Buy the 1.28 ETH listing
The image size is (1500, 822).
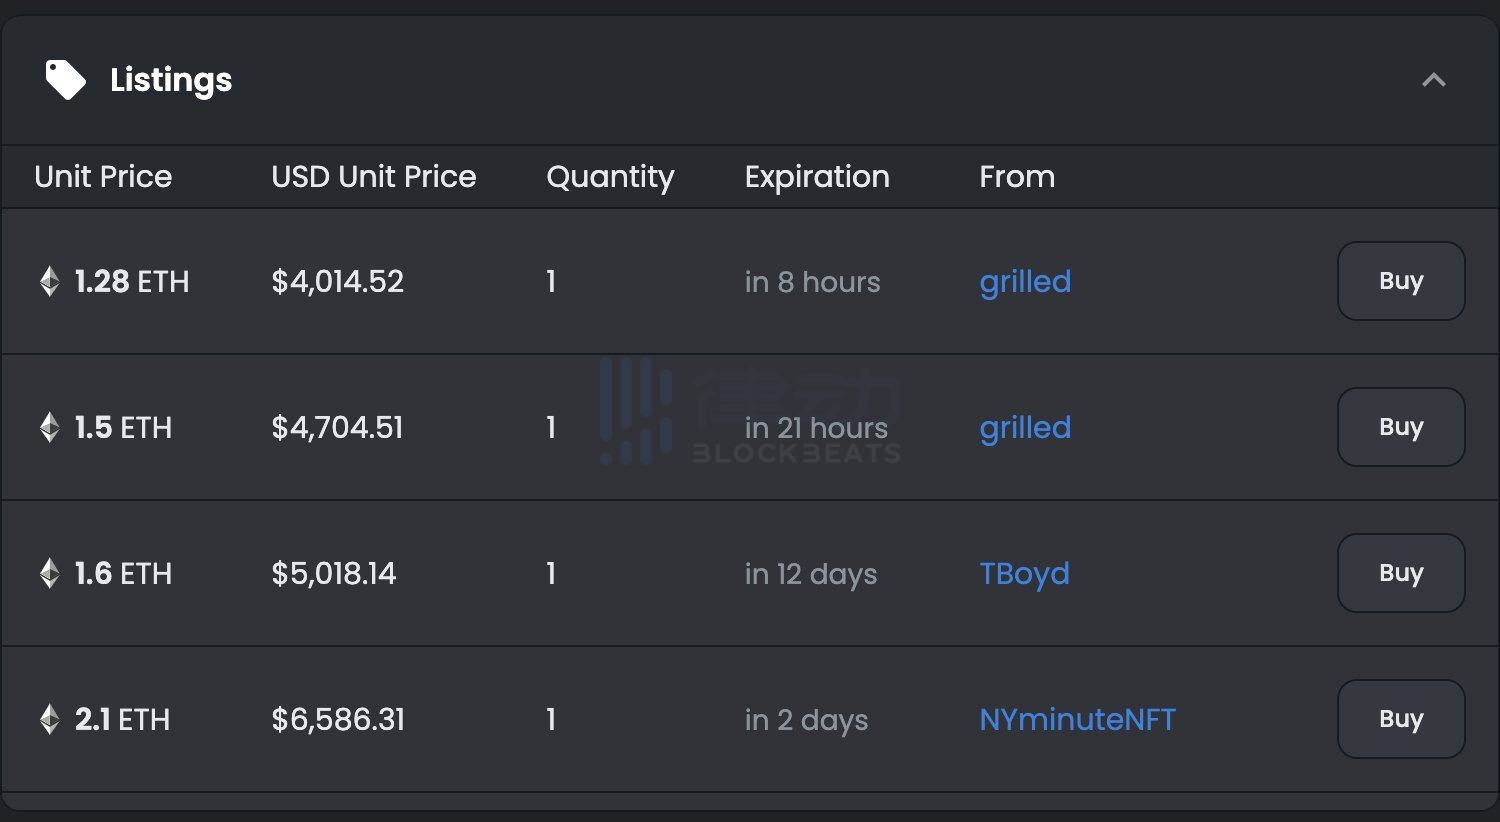(1400, 281)
